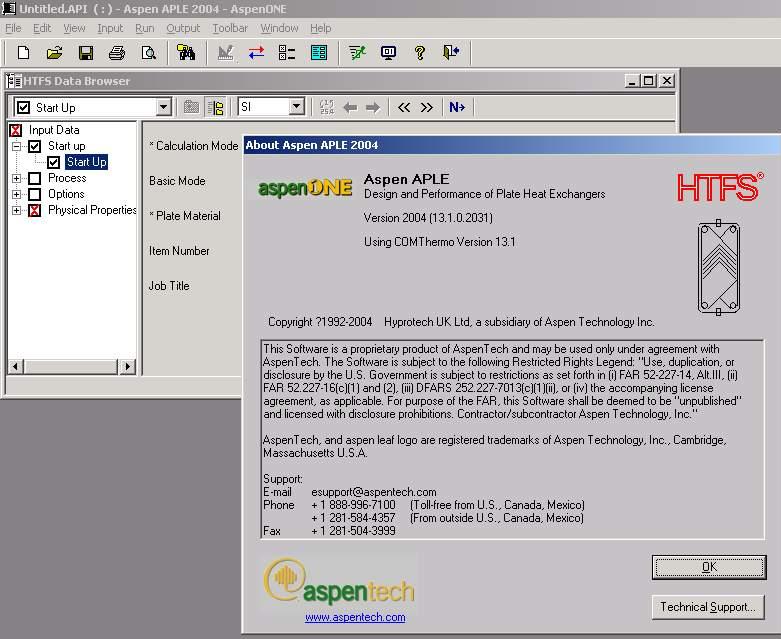Viewport: 781px width, 639px height.
Task: Click OK in the About dialog
Action: 709,567
